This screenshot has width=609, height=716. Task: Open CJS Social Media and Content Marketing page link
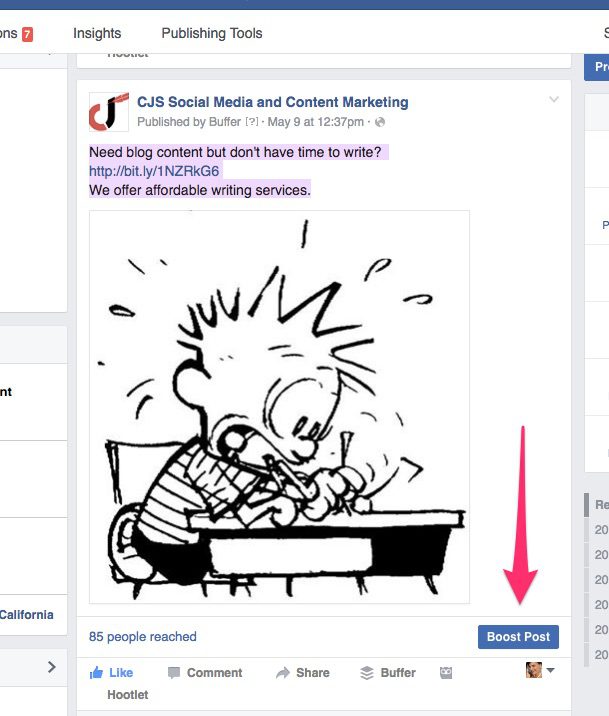point(273,102)
